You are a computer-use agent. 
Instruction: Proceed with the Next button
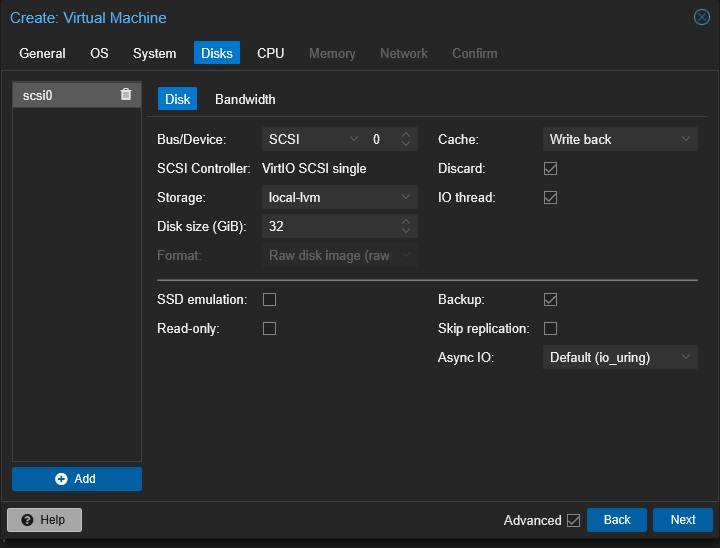pos(682,520)
